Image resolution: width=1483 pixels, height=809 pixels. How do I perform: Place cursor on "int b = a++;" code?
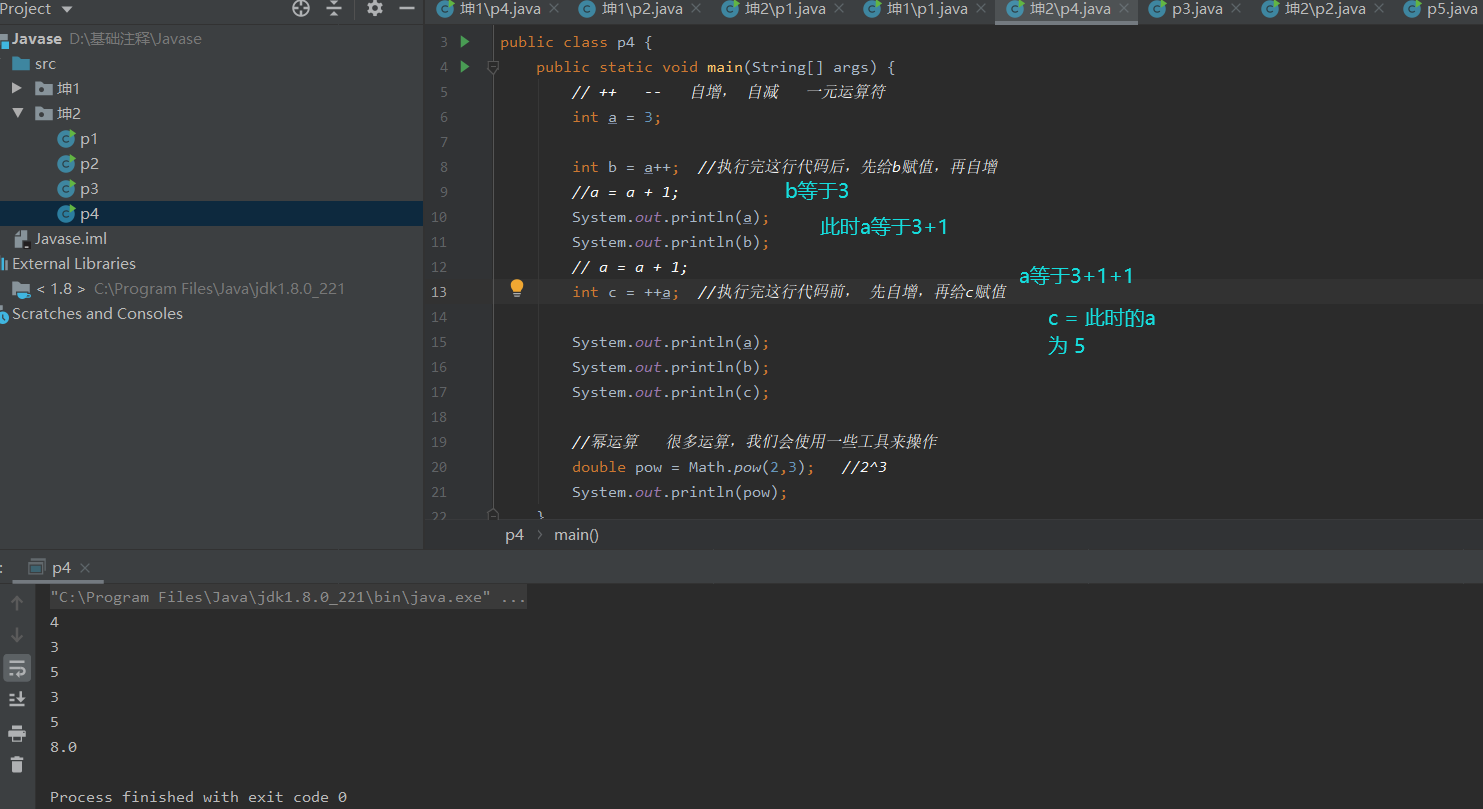(x=626, y=167)
